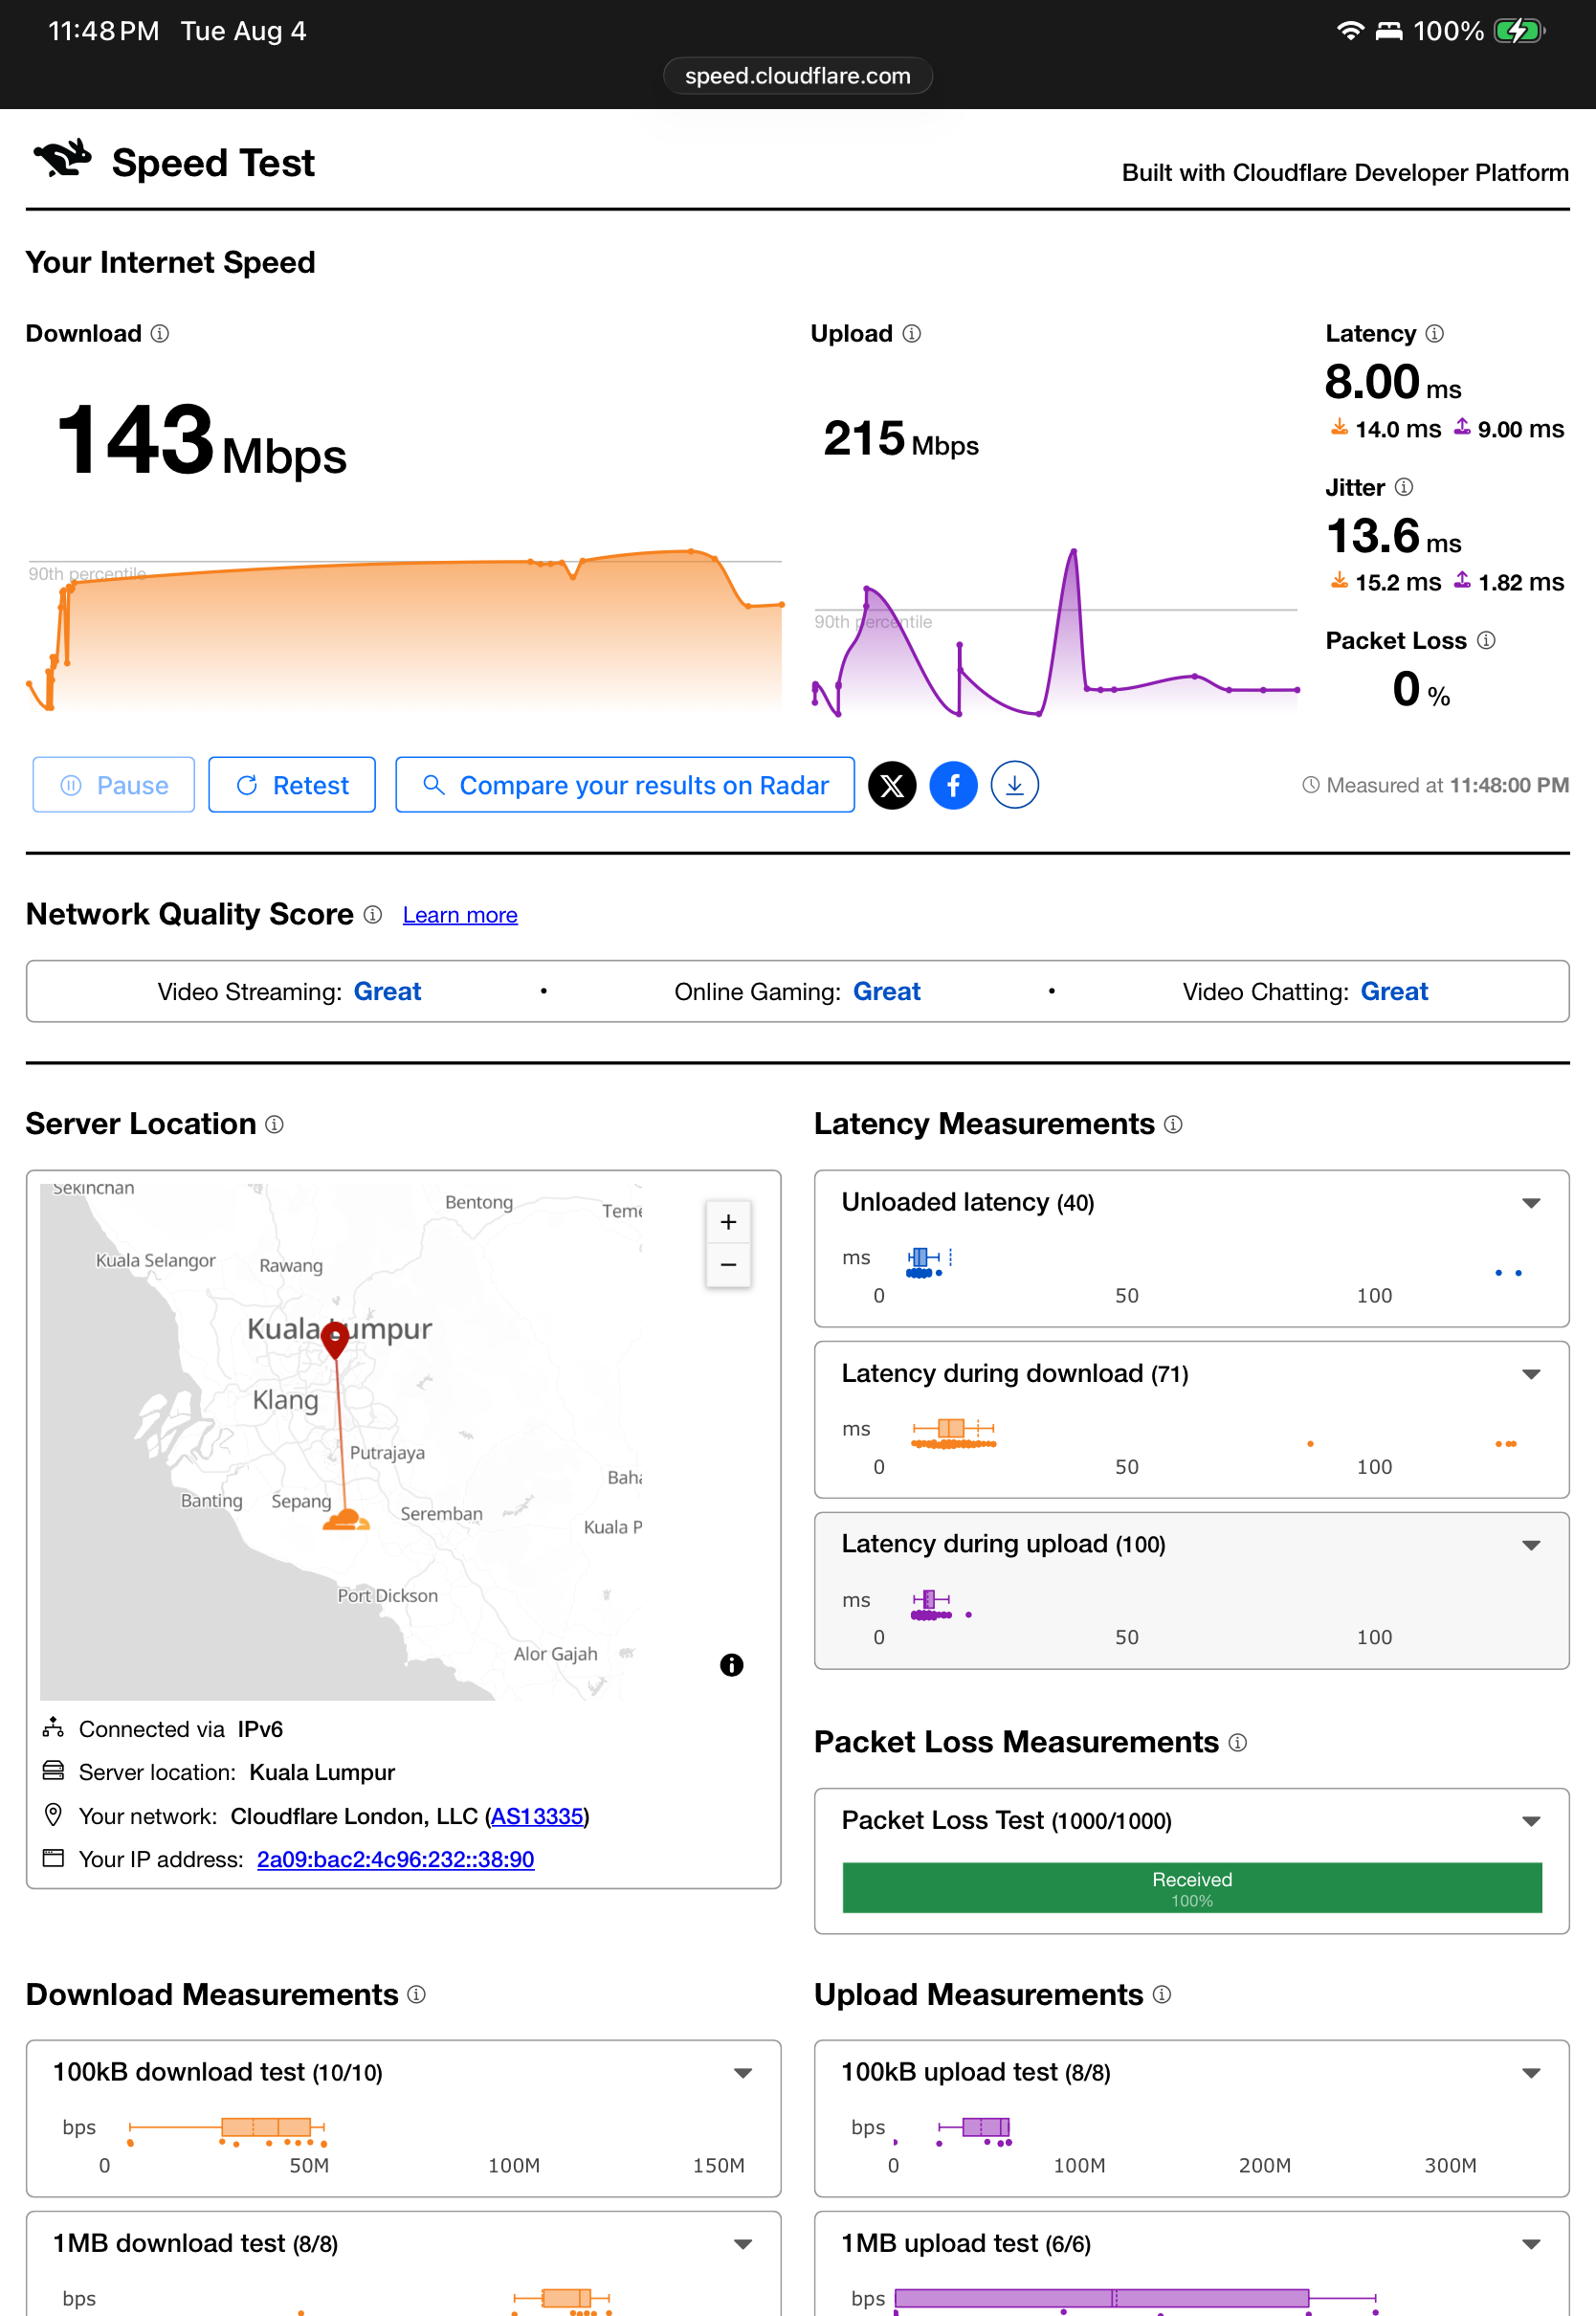
Task: Share results on Facebook icon
Action: click(x=953, y=785)
